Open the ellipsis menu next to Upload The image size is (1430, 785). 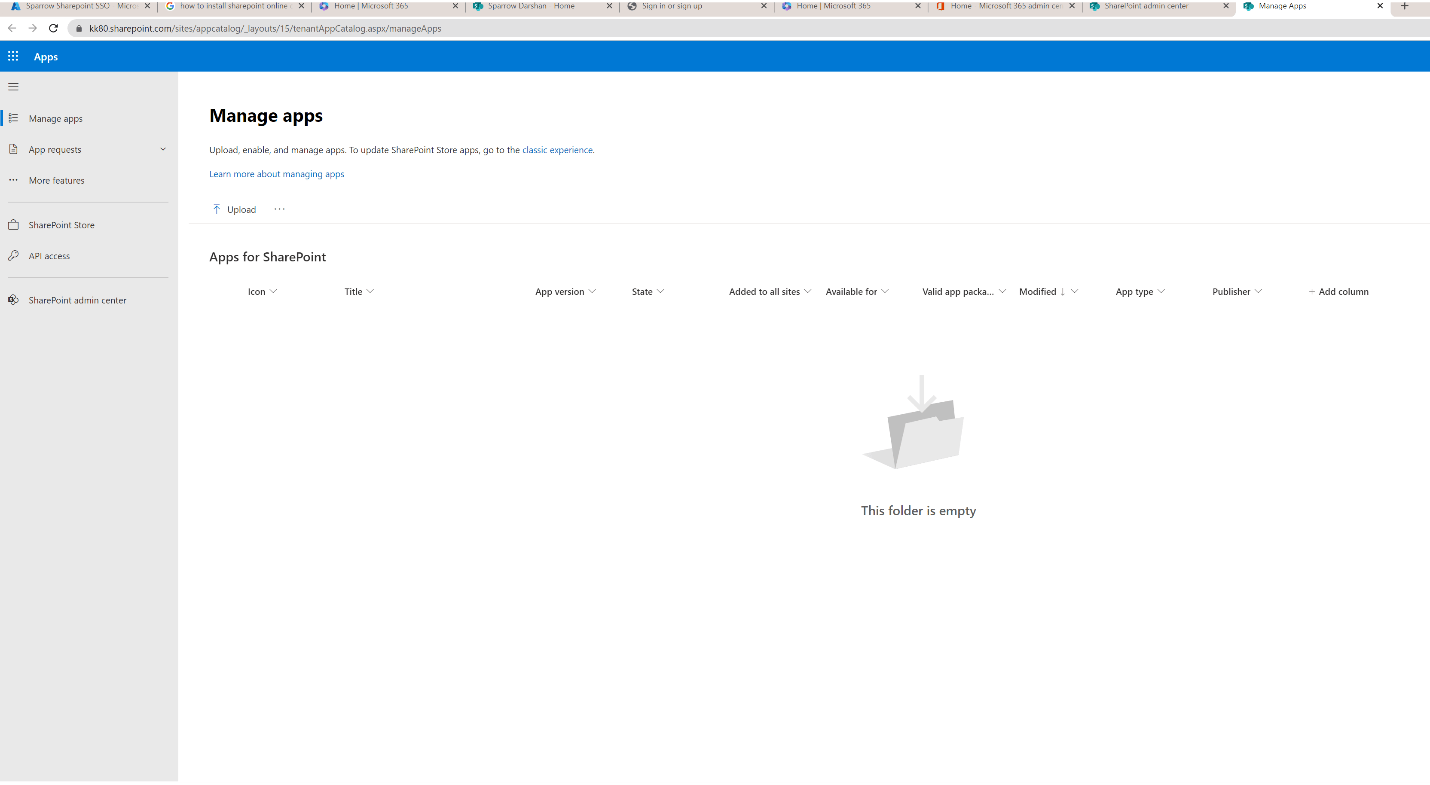pos(279,209)
